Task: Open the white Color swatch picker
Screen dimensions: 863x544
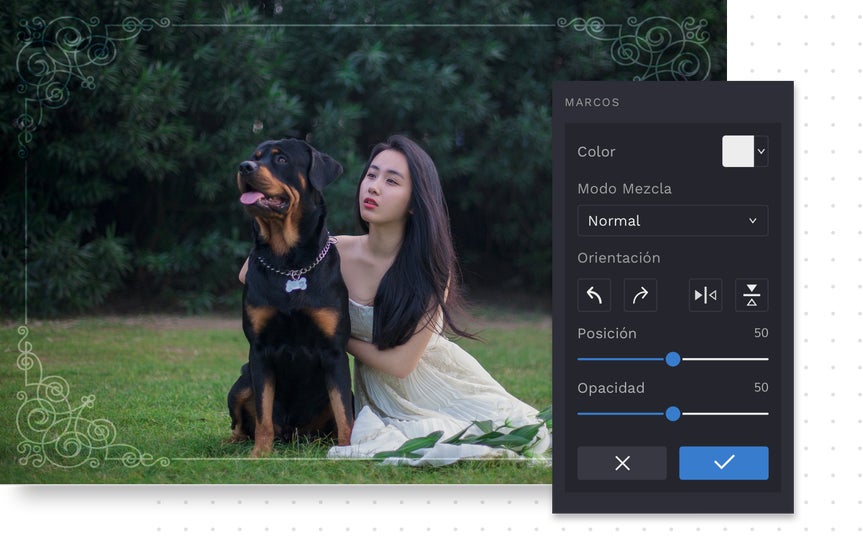Action: pos(738,151)
